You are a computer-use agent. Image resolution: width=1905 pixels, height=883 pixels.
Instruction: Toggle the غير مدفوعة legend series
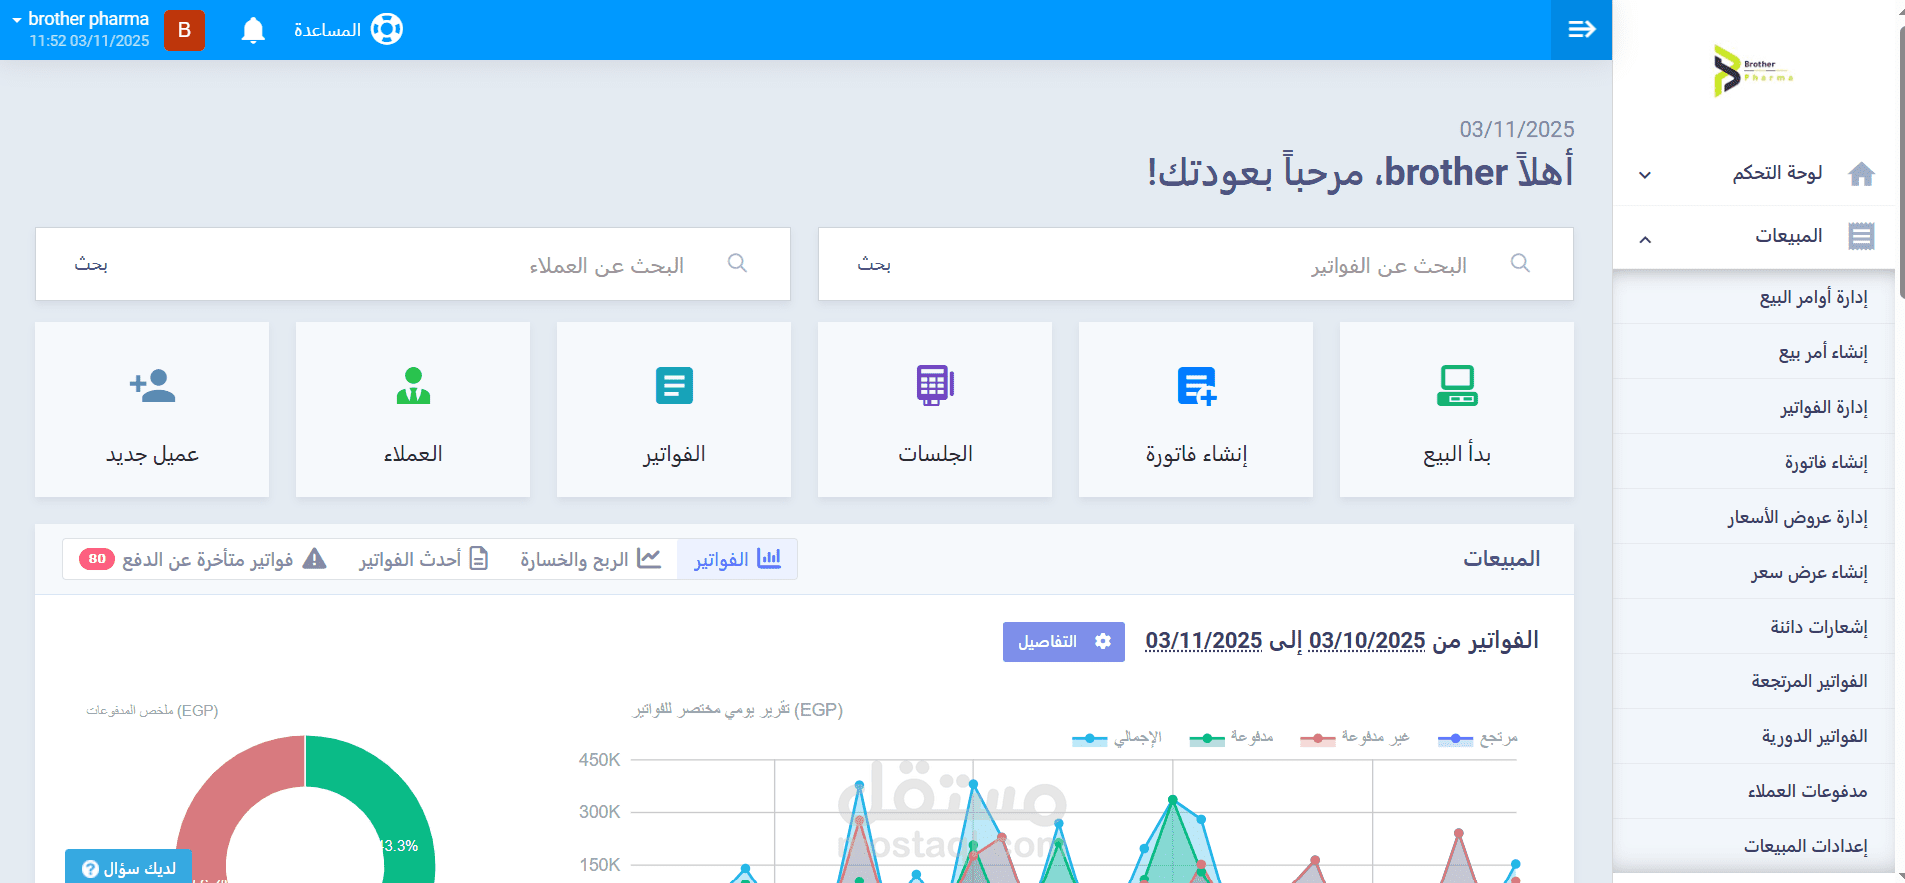click(x=1354, y=738)
